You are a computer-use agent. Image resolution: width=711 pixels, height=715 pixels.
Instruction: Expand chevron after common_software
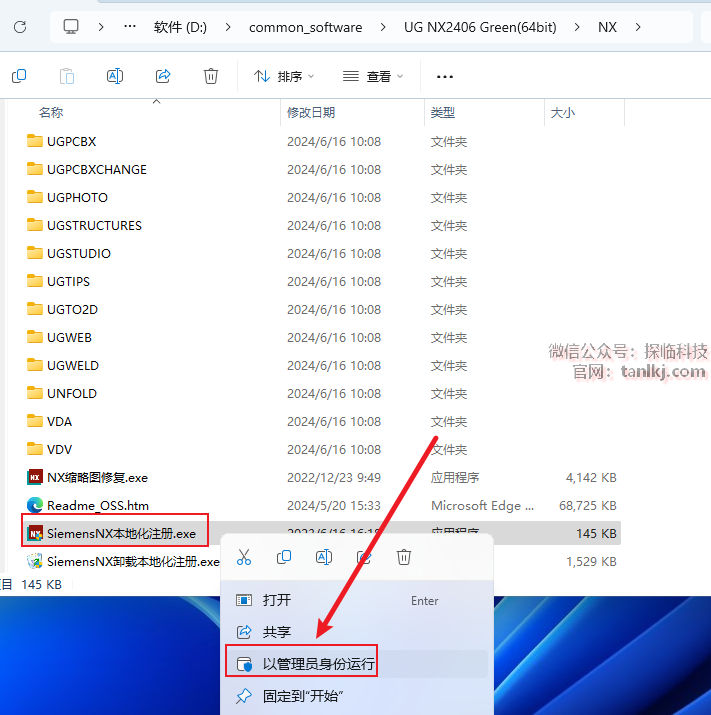pos(383,27)
